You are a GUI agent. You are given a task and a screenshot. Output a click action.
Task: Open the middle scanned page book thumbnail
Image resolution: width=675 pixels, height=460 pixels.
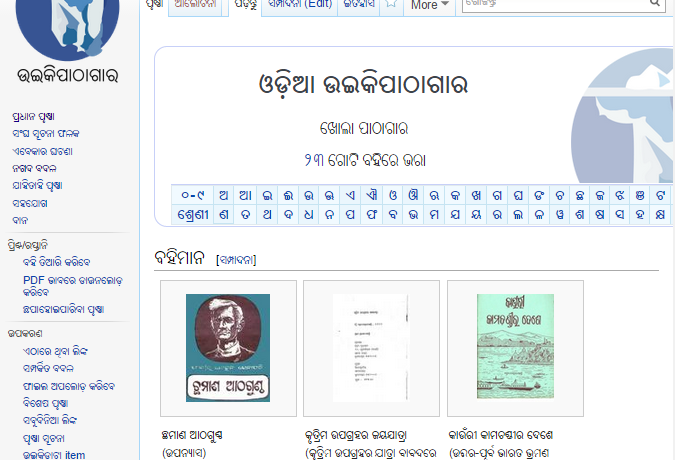(371, 348)
